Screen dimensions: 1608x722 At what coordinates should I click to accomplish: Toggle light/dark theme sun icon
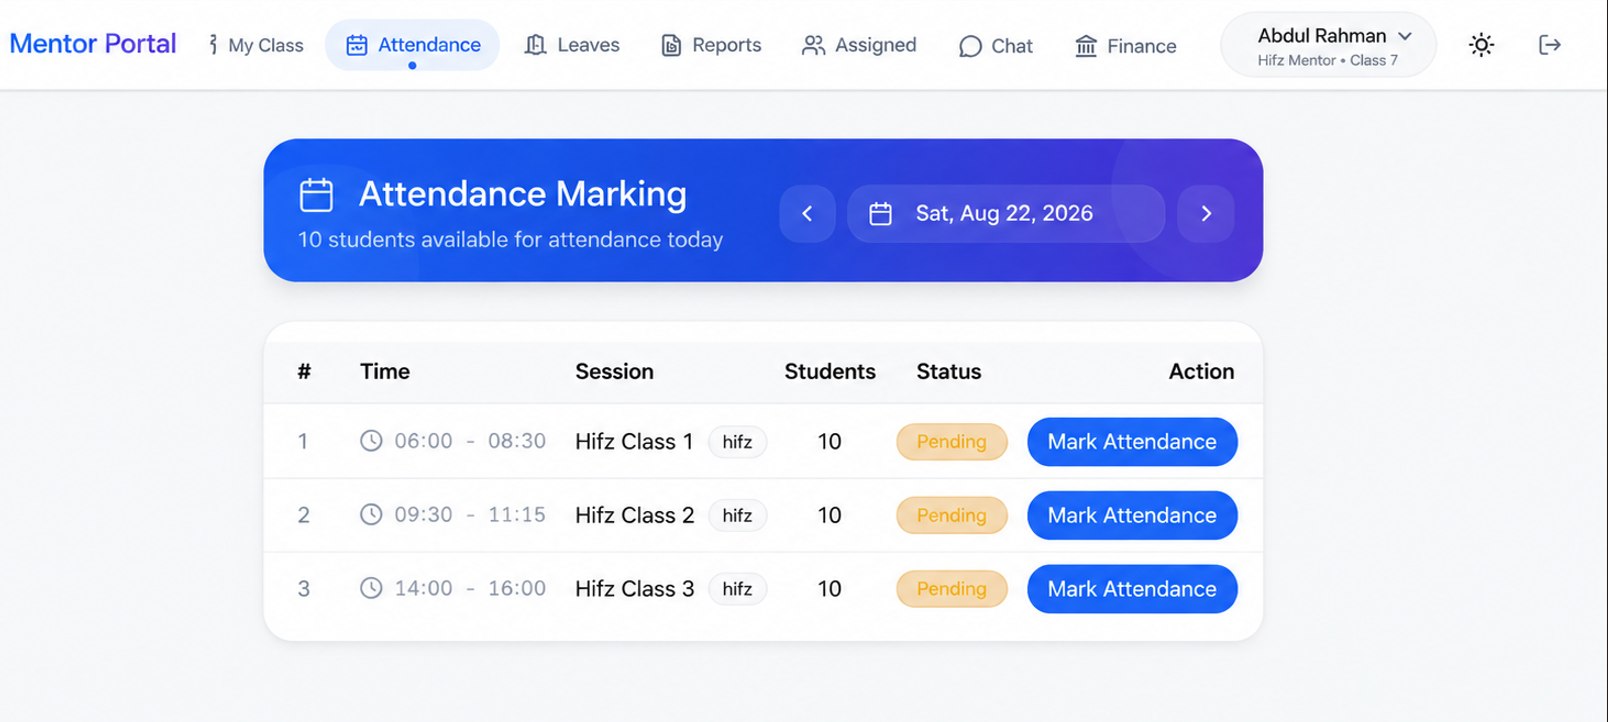pos(1481,45)
